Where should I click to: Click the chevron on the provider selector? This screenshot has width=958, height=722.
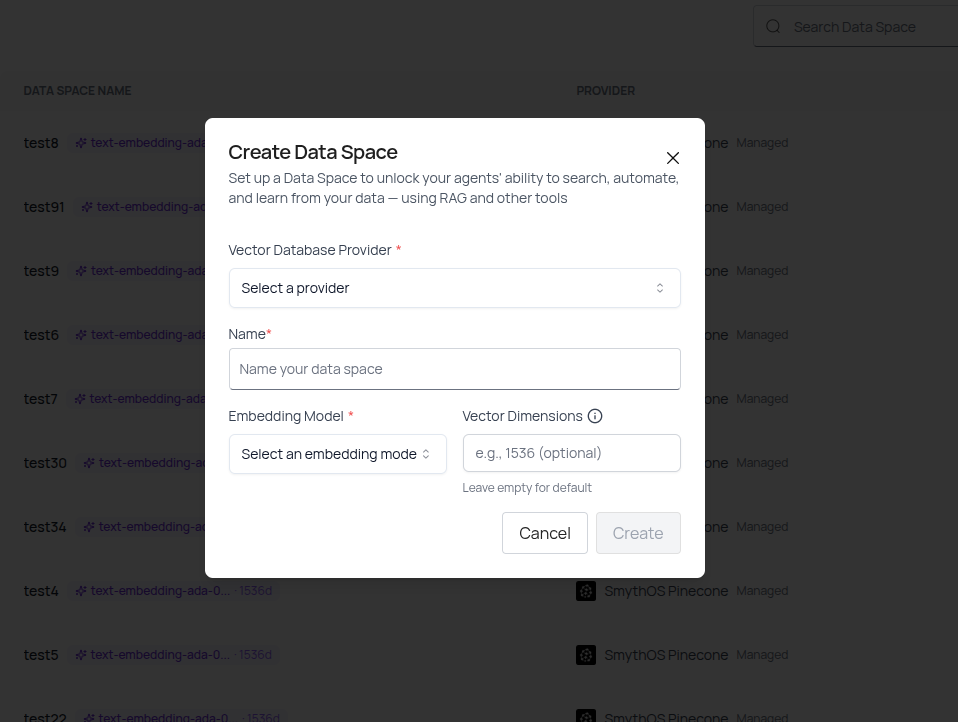pos(660,288)
